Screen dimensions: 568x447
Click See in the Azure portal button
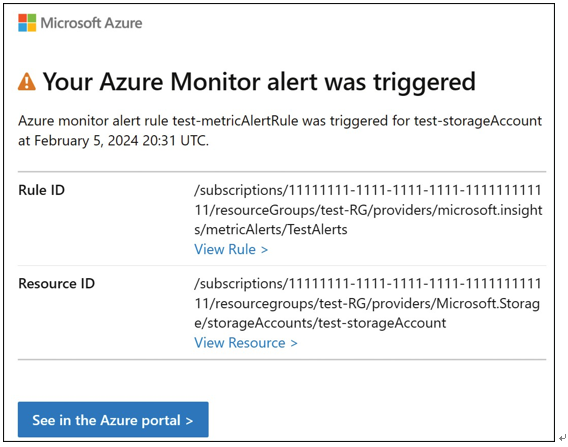coord(113,419)
